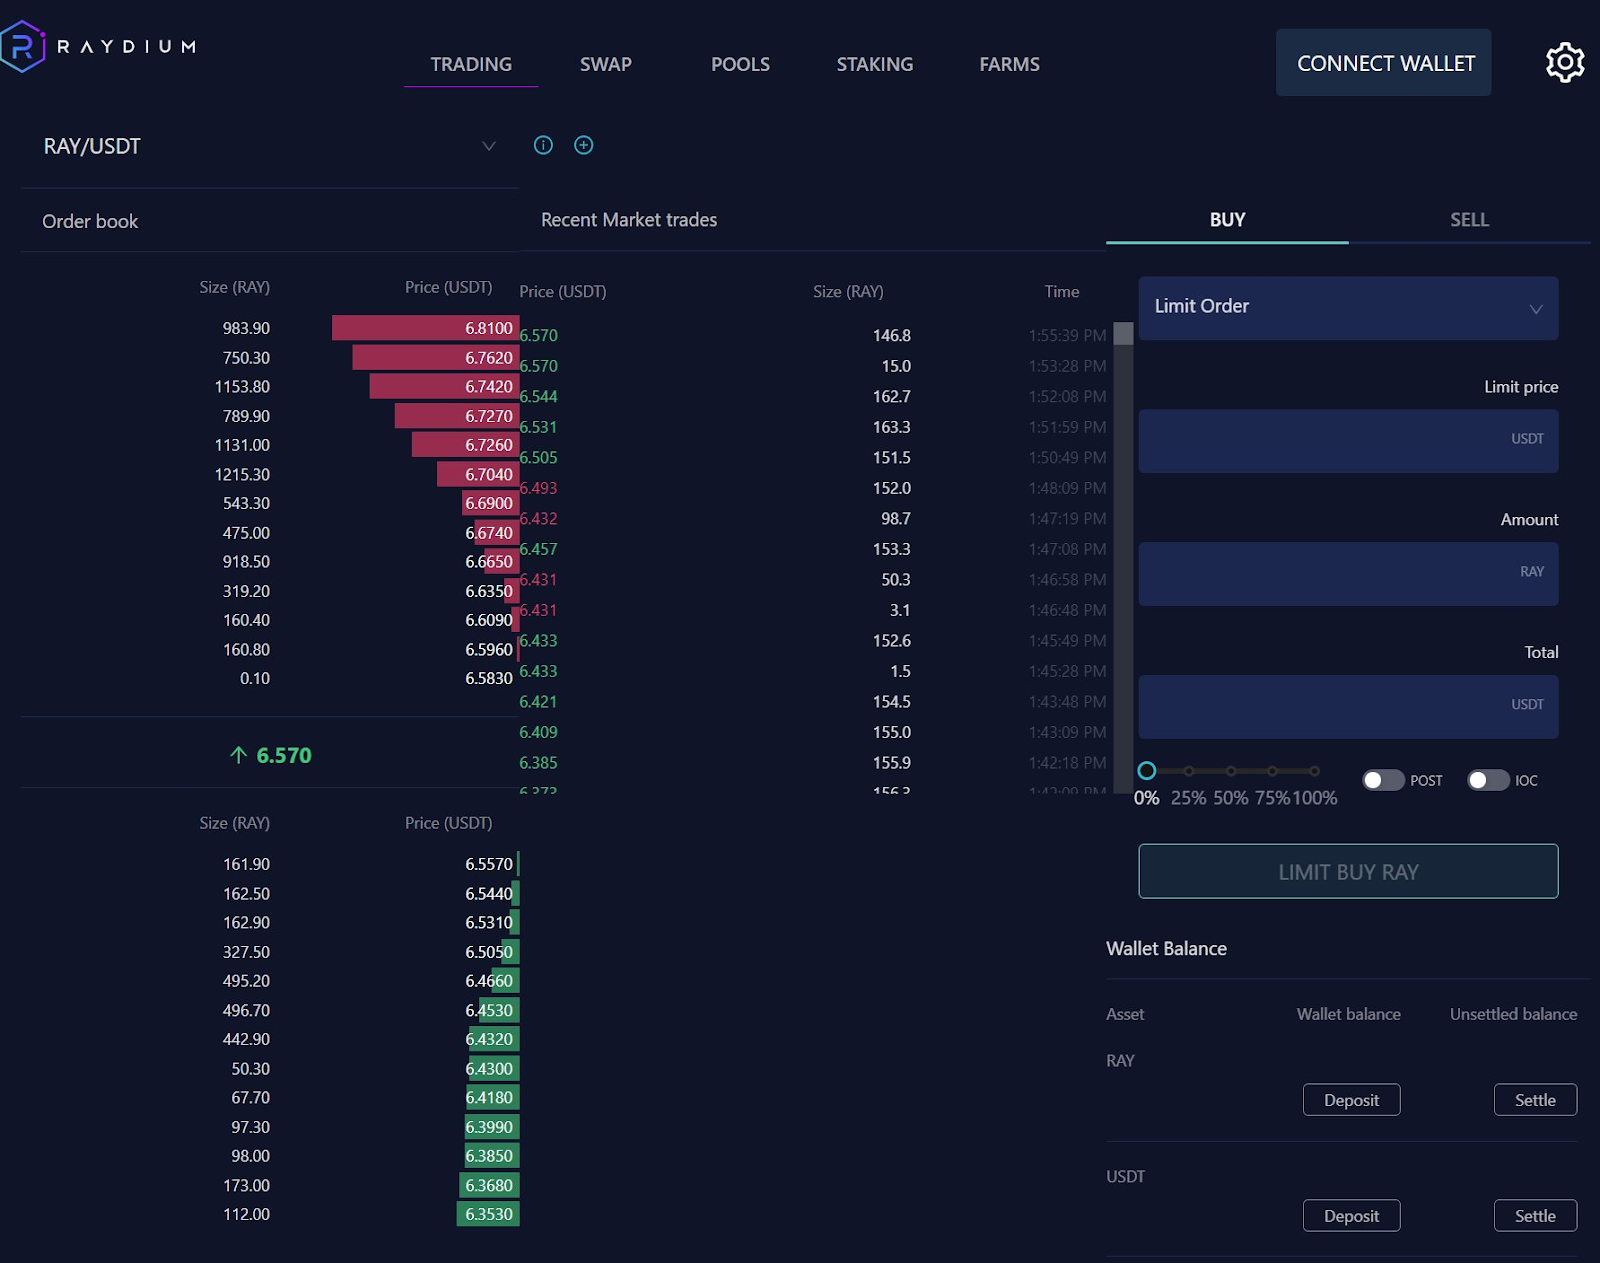Select ask price 6.7040 in order book

tap(488, 474)
